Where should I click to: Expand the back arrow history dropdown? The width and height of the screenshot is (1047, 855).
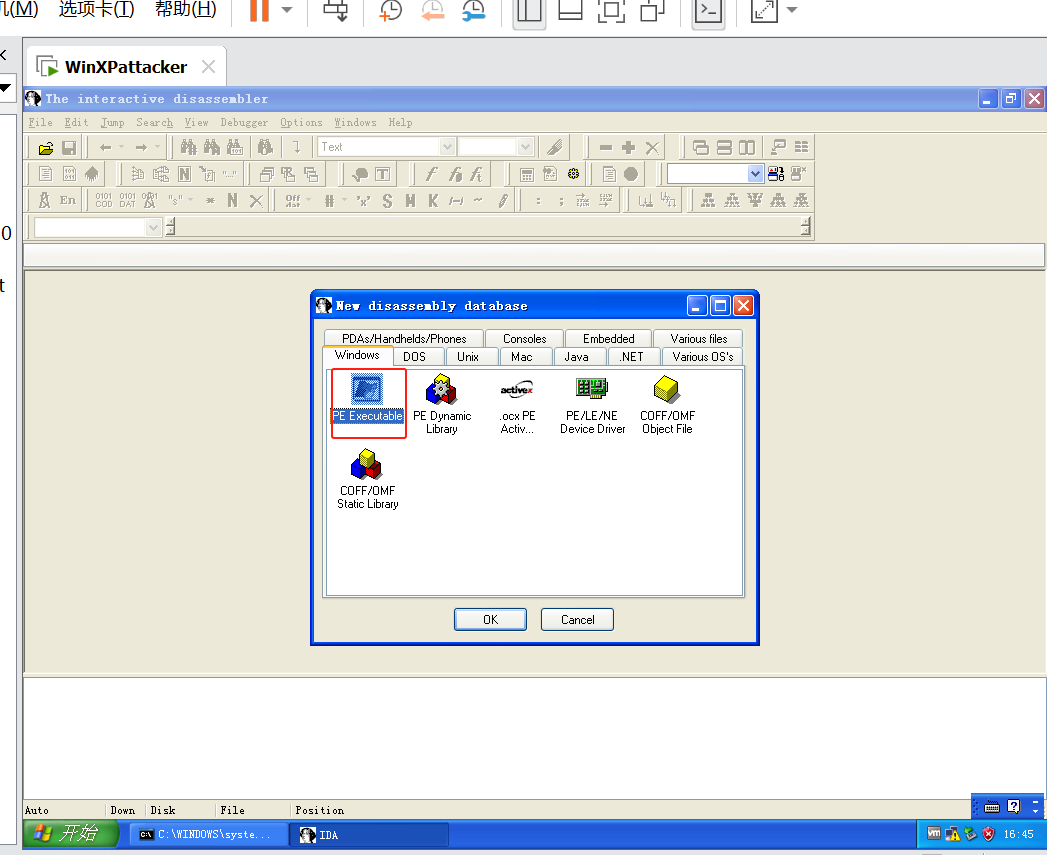[x=122, y=146]
